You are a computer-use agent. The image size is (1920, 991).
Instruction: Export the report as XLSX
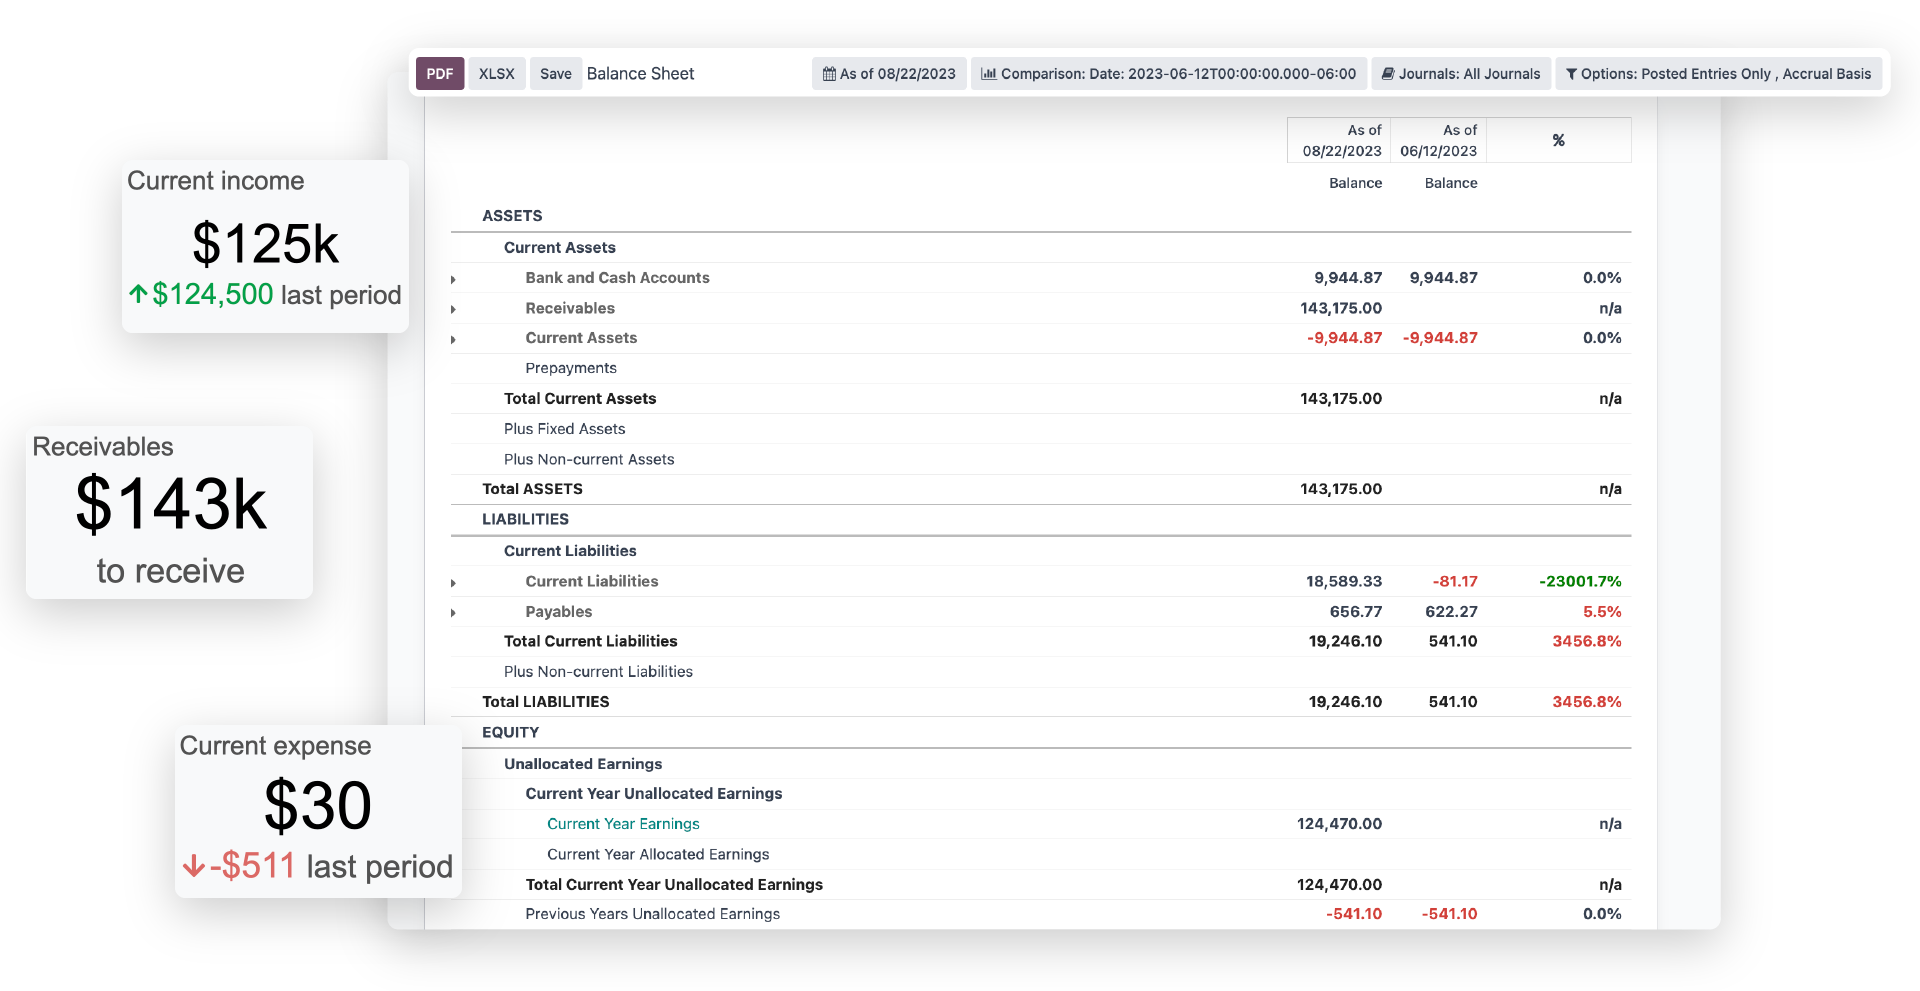(x=497, y=73)
